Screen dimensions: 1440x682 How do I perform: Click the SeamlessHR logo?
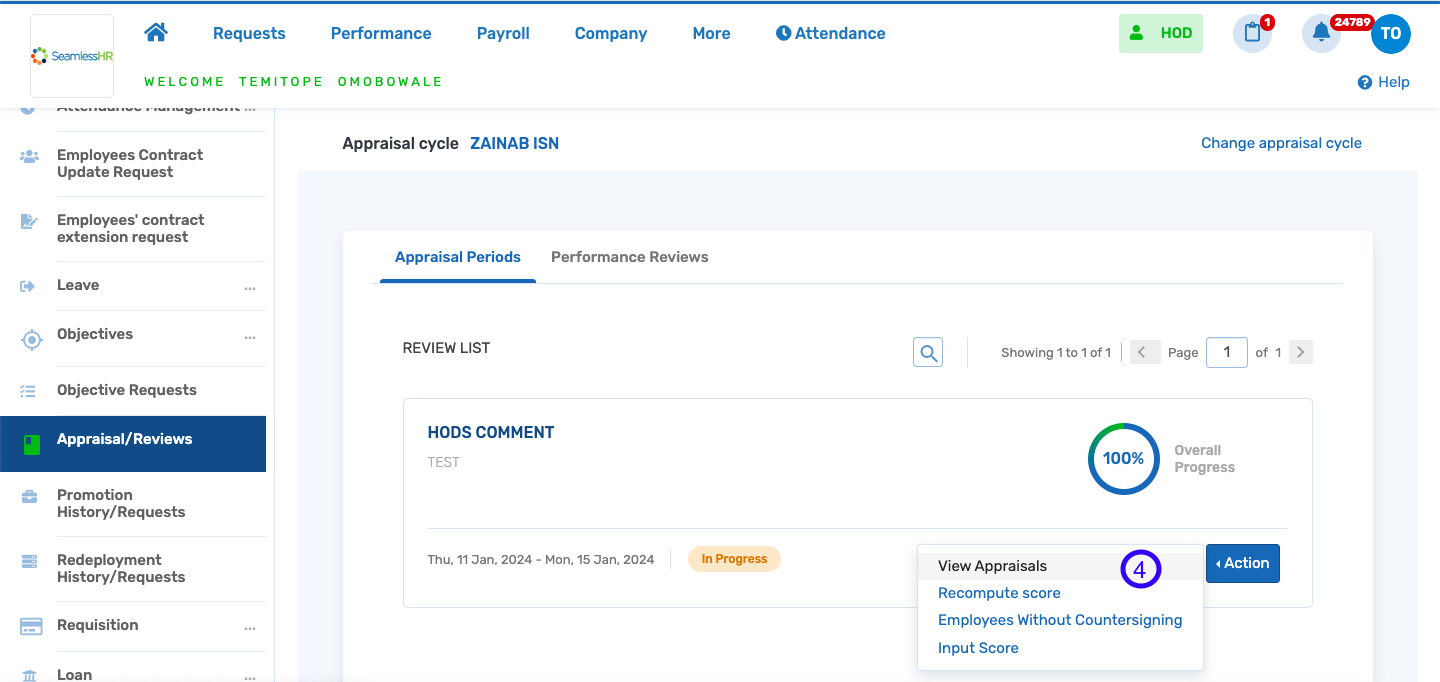click(x=72, y=56)
